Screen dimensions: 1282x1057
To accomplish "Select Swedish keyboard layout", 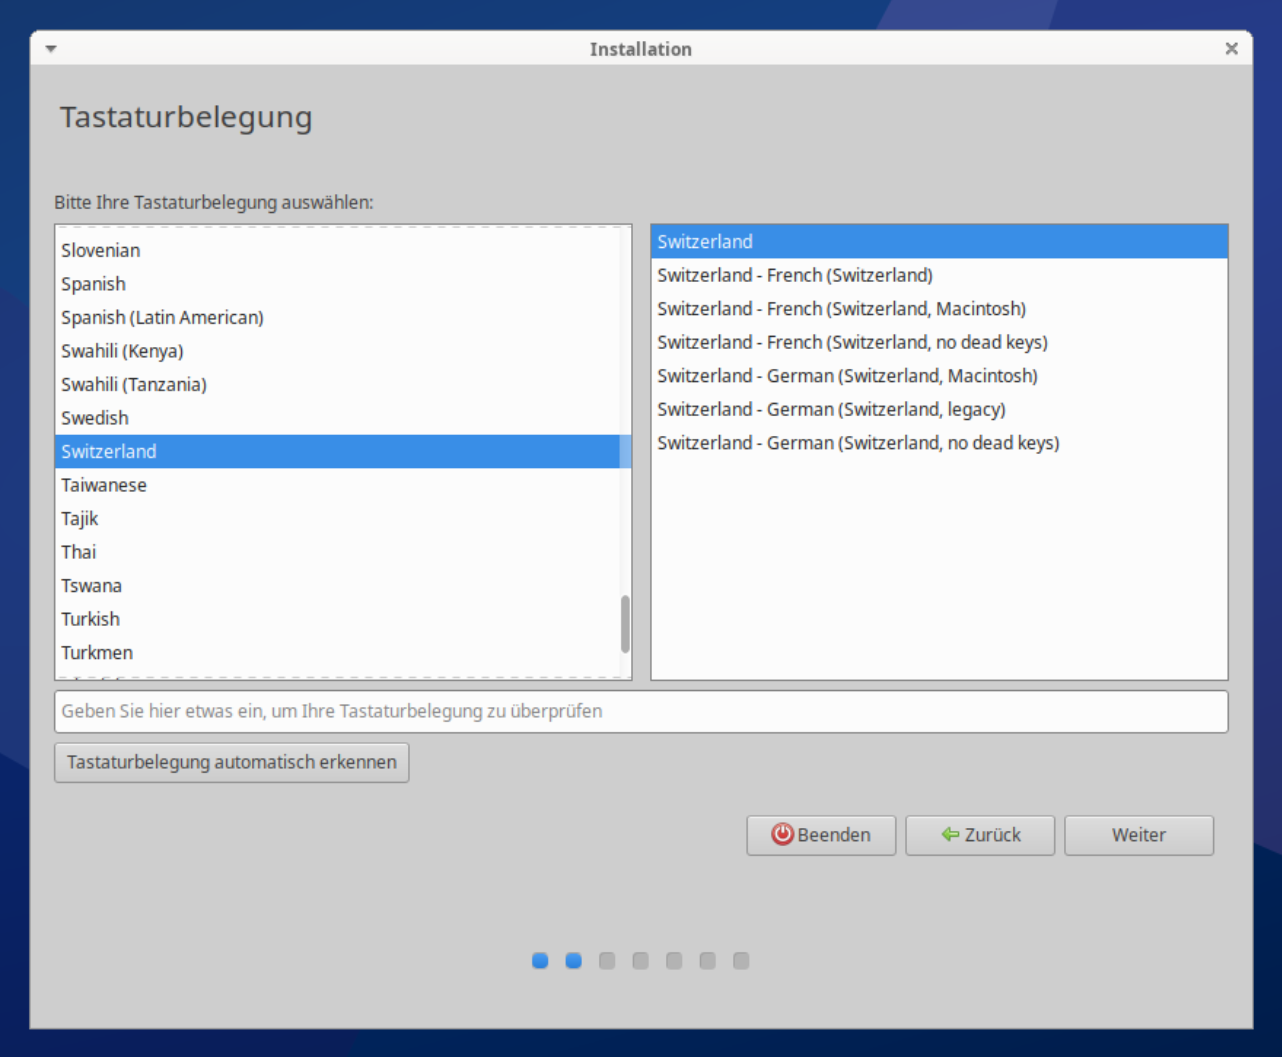I will pos(95,418).
